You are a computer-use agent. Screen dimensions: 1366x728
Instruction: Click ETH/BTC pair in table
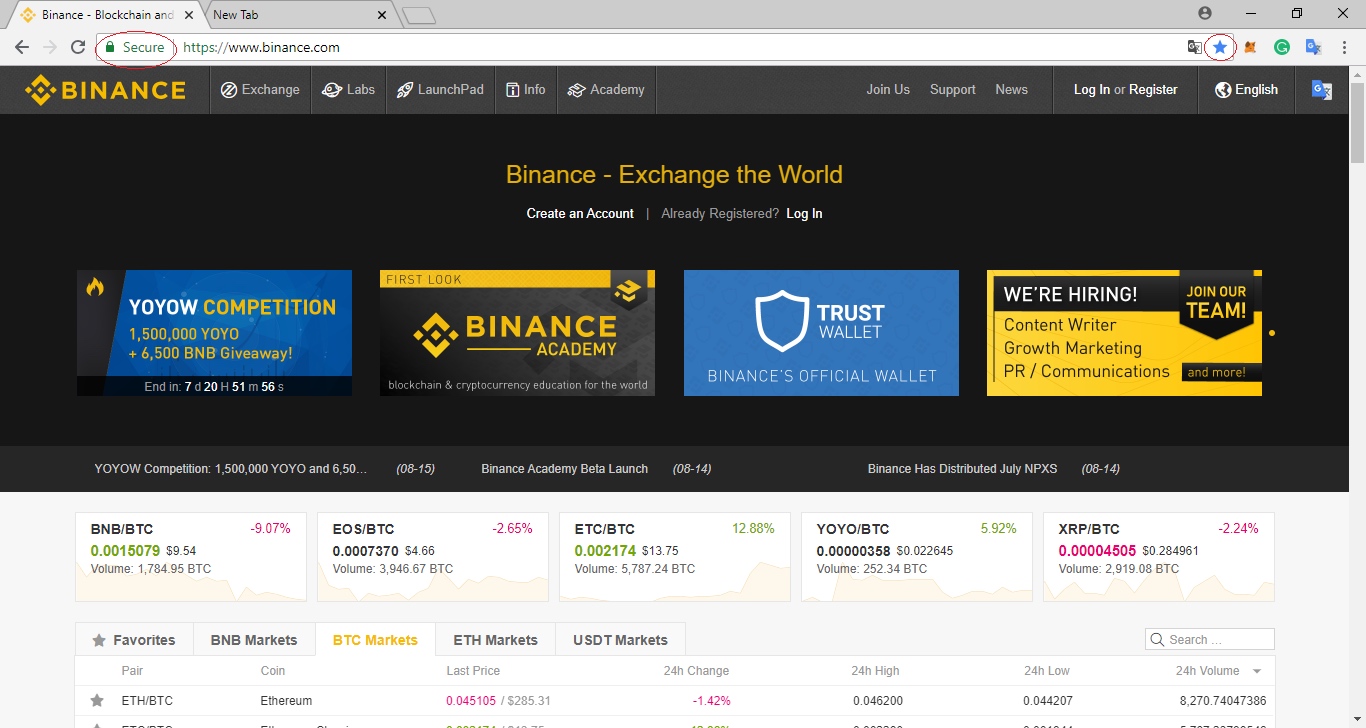[147, 701]
